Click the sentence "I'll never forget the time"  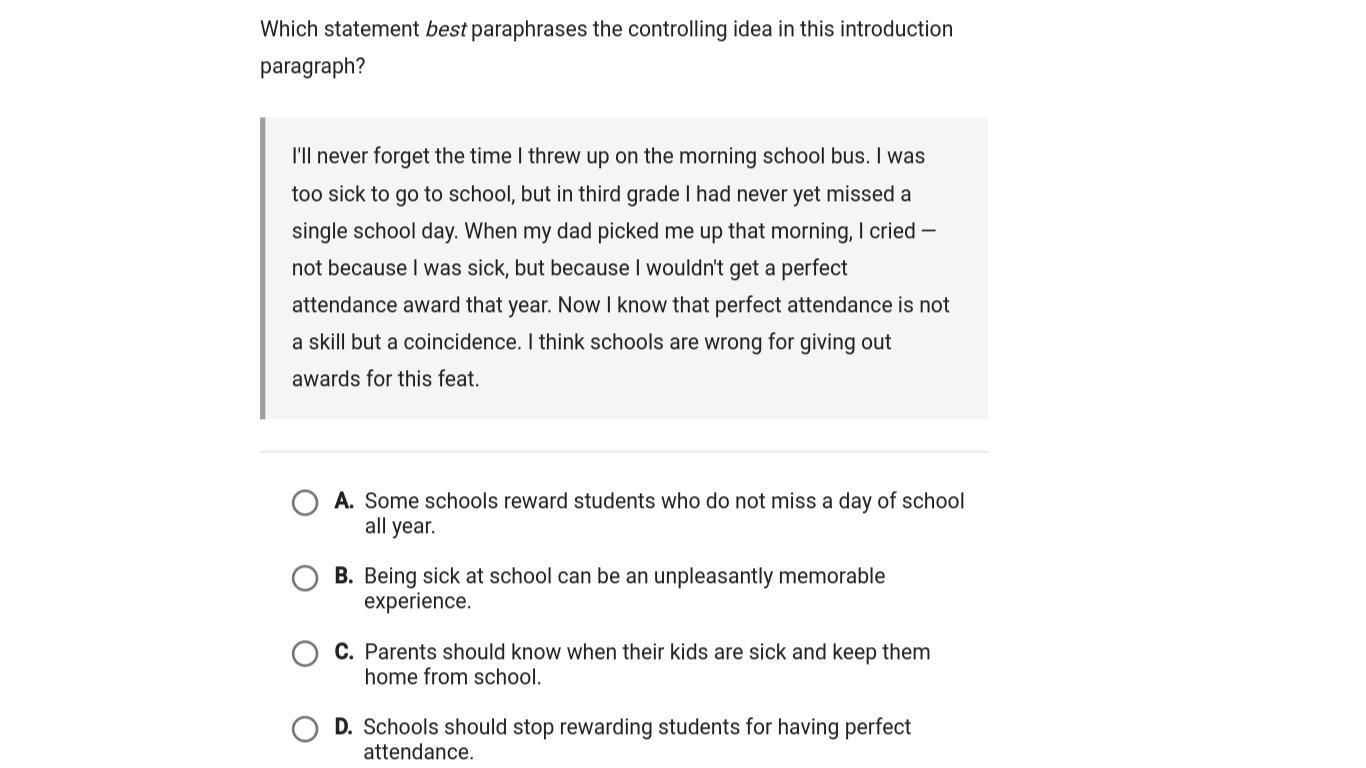coord(401,156)
